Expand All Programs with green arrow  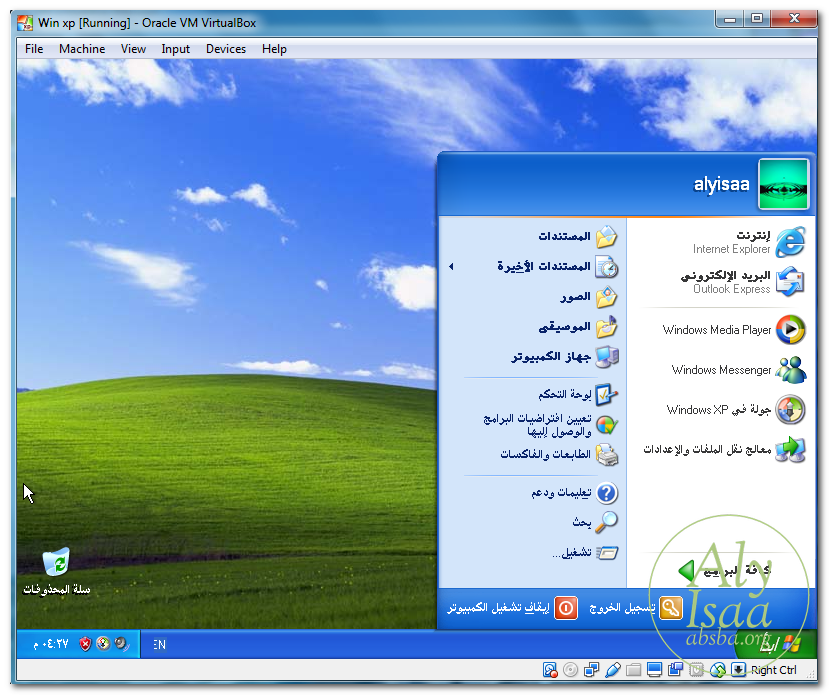(686, 571)
